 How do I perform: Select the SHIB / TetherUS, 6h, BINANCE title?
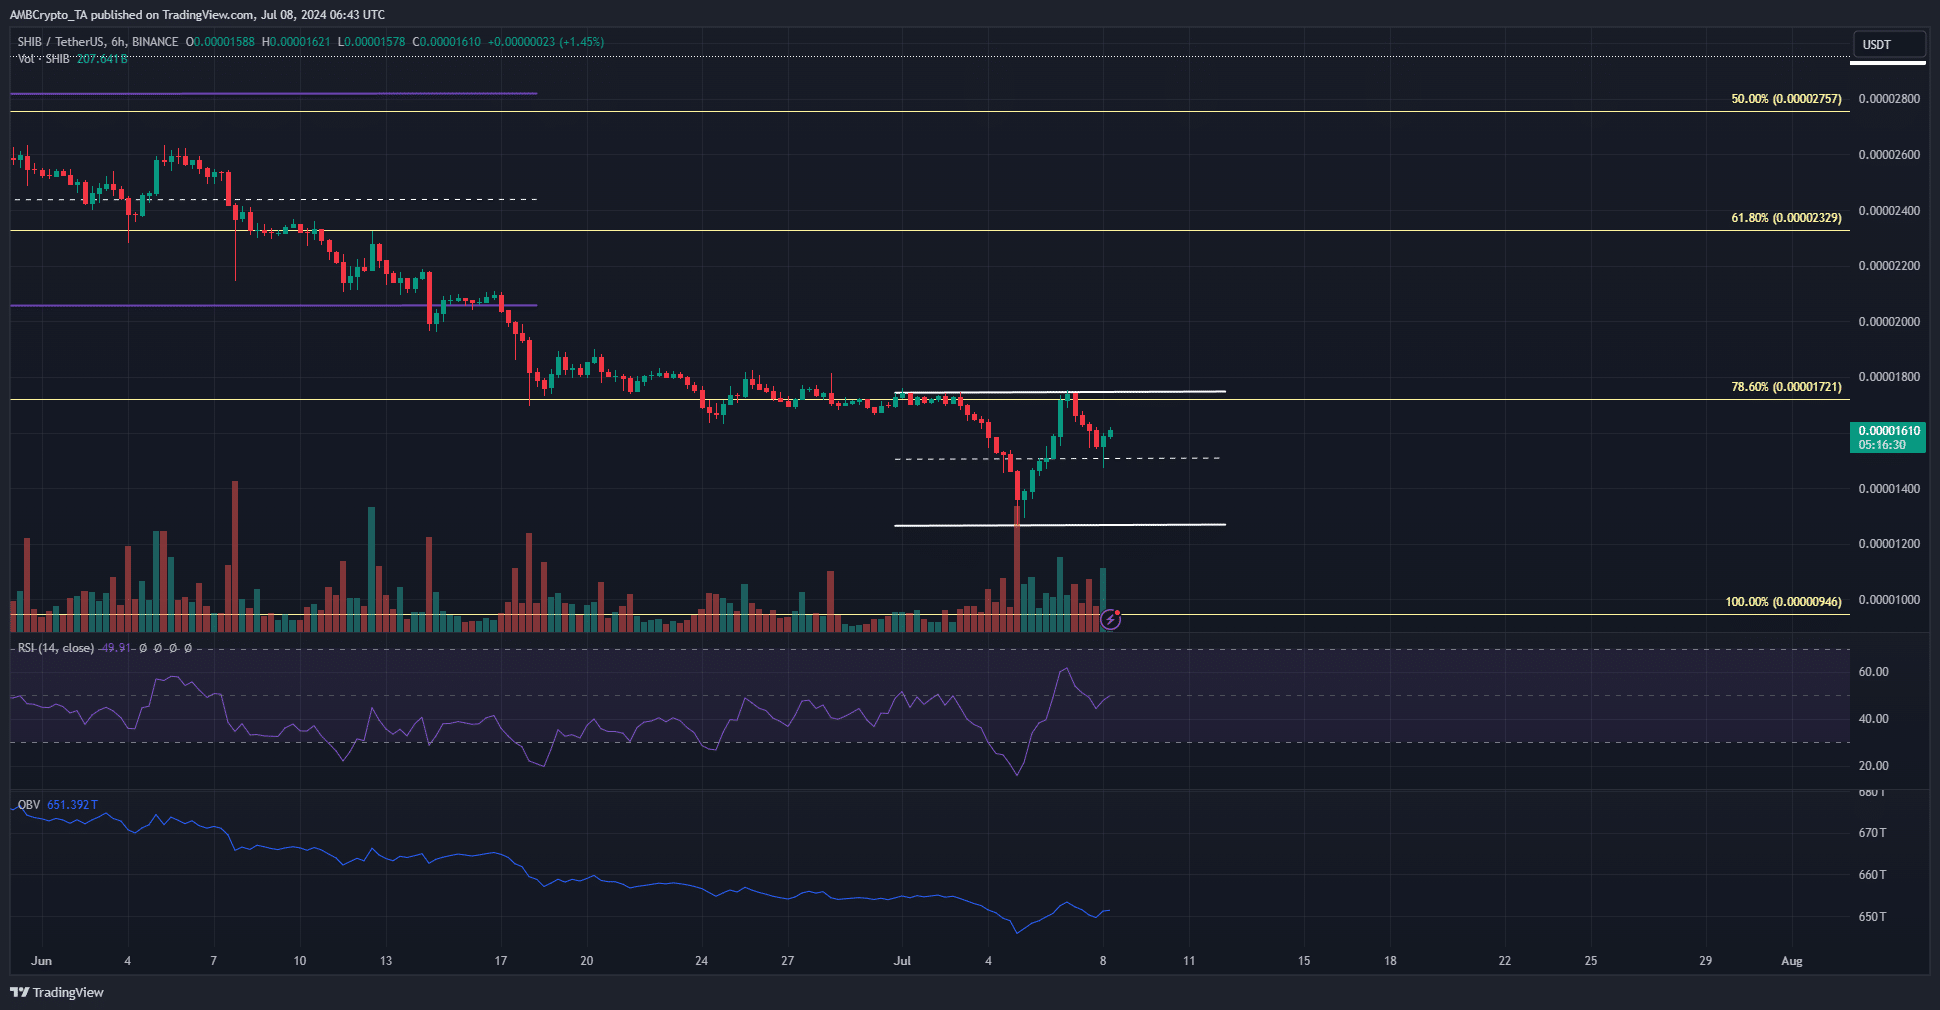(x=98, y=42)
